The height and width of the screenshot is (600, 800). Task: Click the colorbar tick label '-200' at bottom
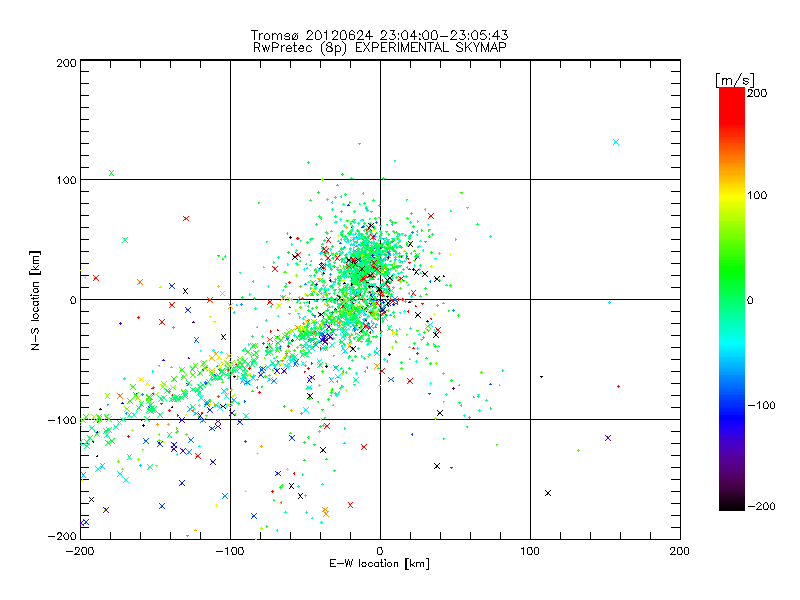click(x=761, y=506)
